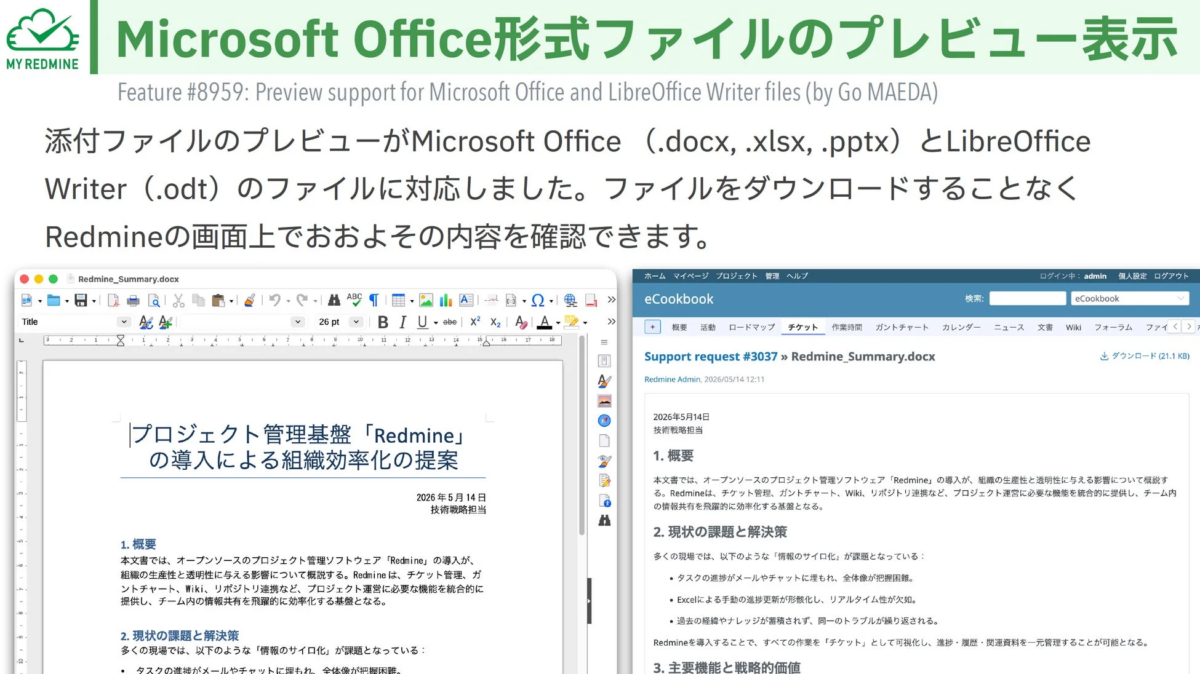
Task: Open Find & Replace binoculars in top toolbar
Action: click(334, 299)
